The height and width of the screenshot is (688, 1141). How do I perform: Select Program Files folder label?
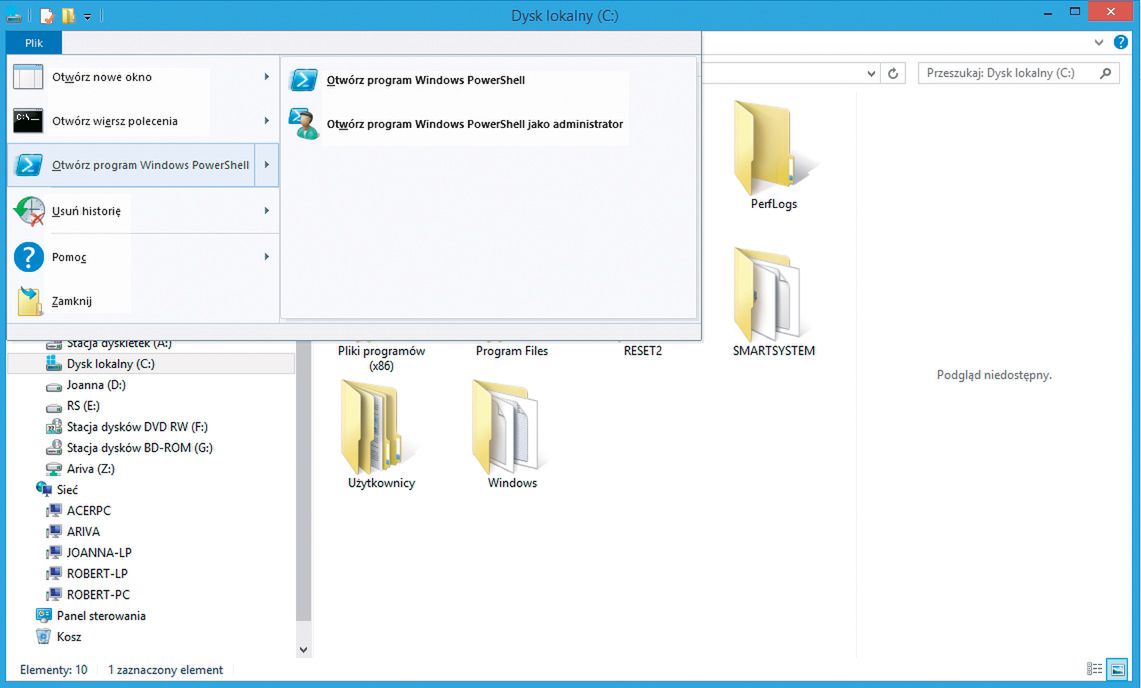512,351
